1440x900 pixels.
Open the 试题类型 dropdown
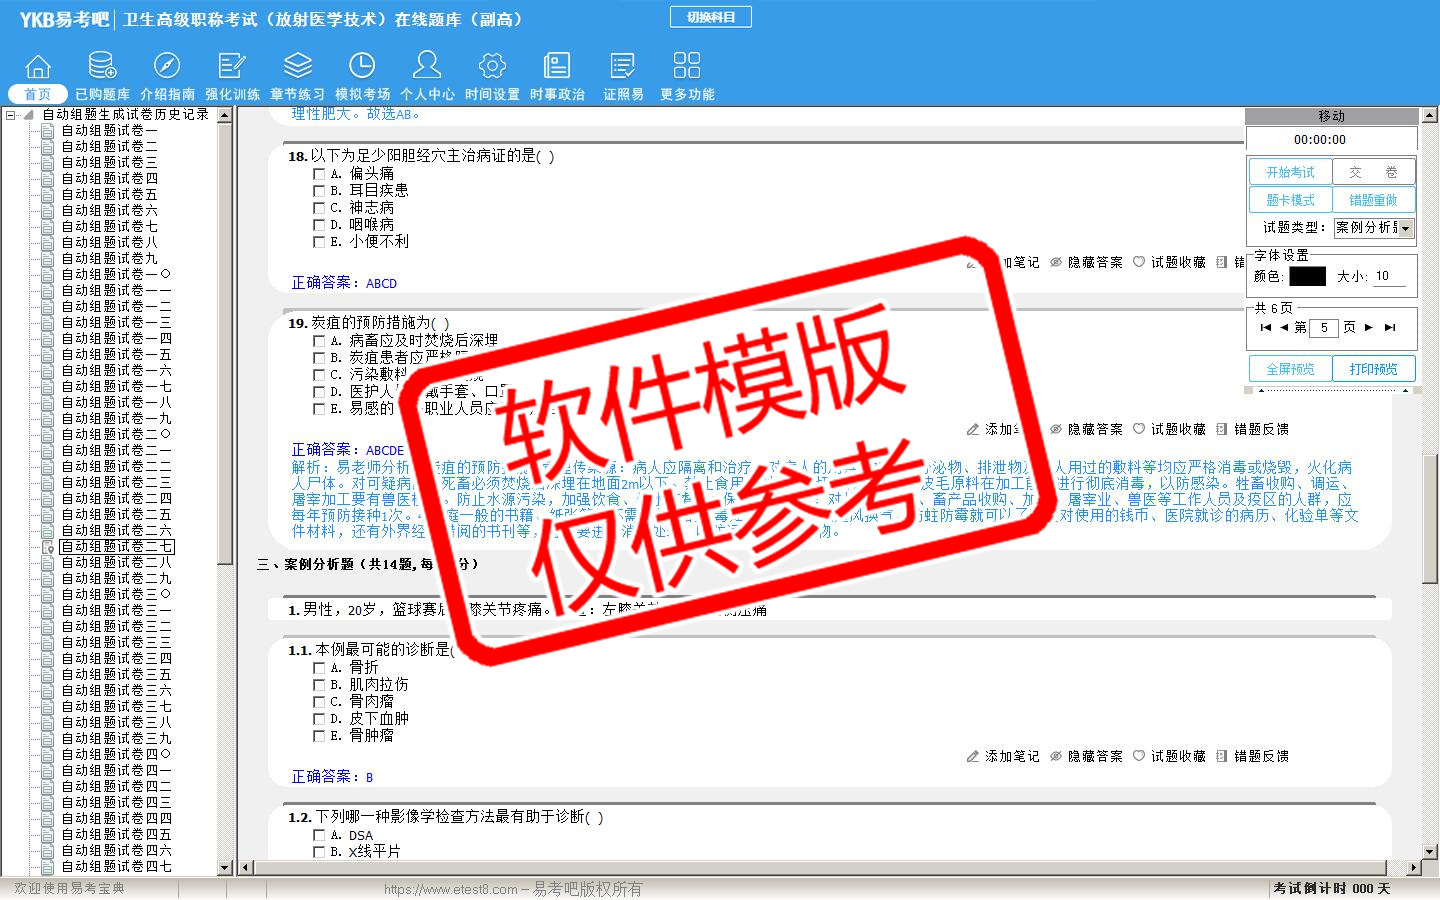pyautogui.click(x=1406, y=228)
